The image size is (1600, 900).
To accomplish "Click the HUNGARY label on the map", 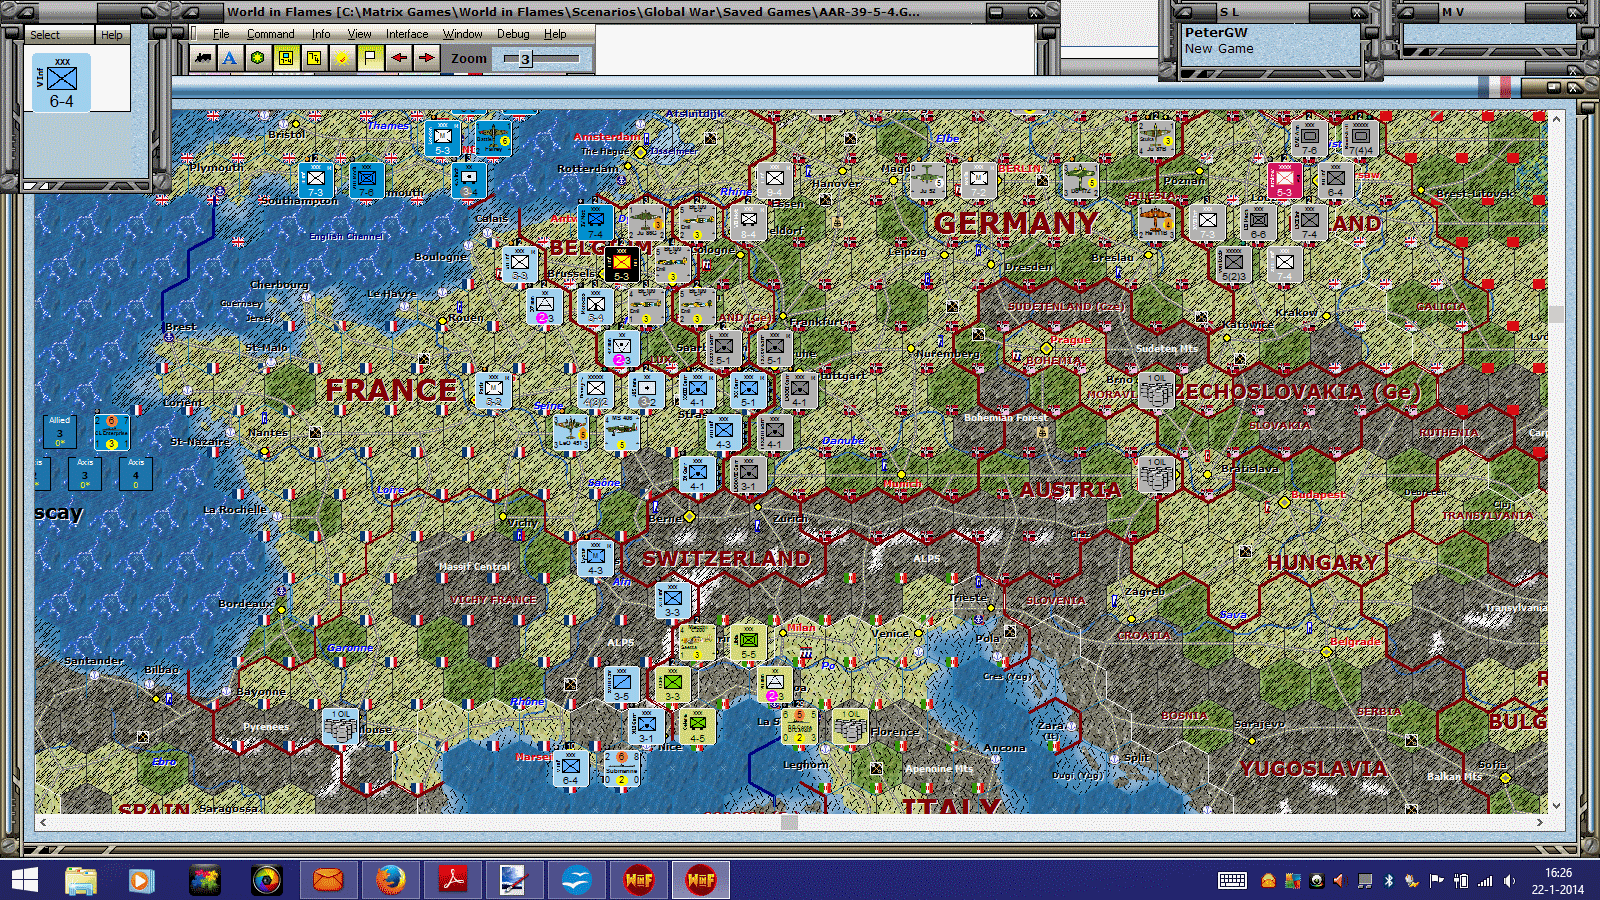I will pyautogui.click(x=1323, y=562).
